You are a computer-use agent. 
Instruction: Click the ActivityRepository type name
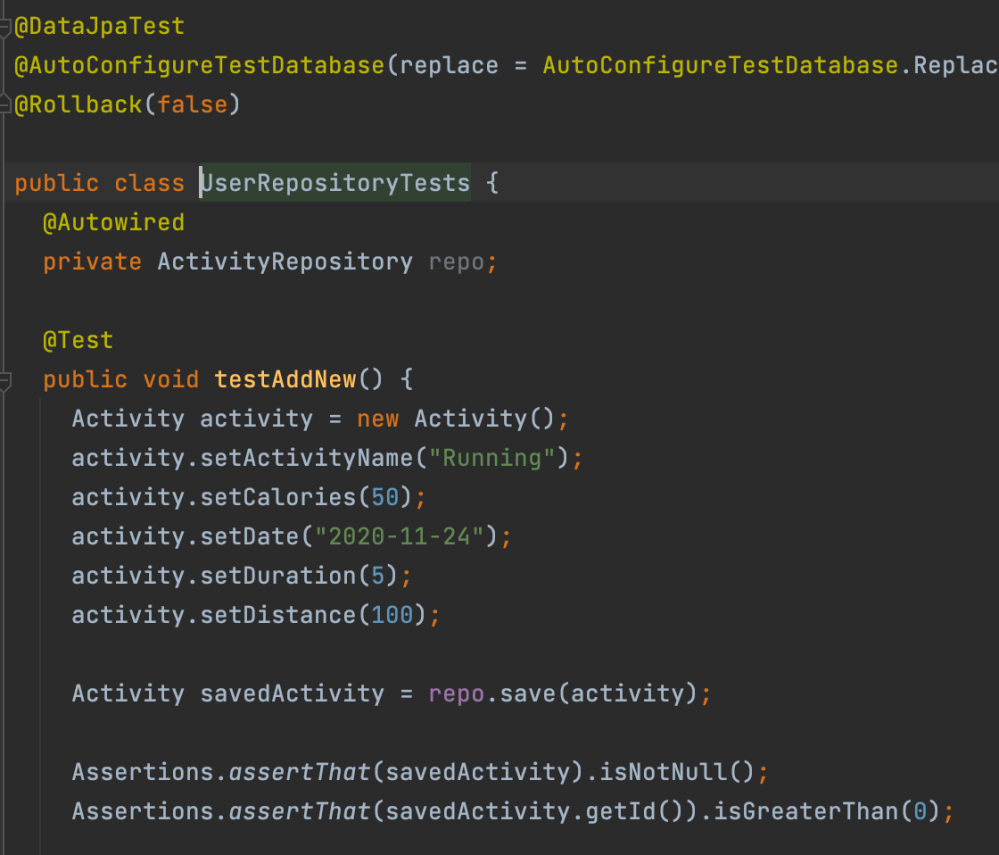tap(285, 262)
